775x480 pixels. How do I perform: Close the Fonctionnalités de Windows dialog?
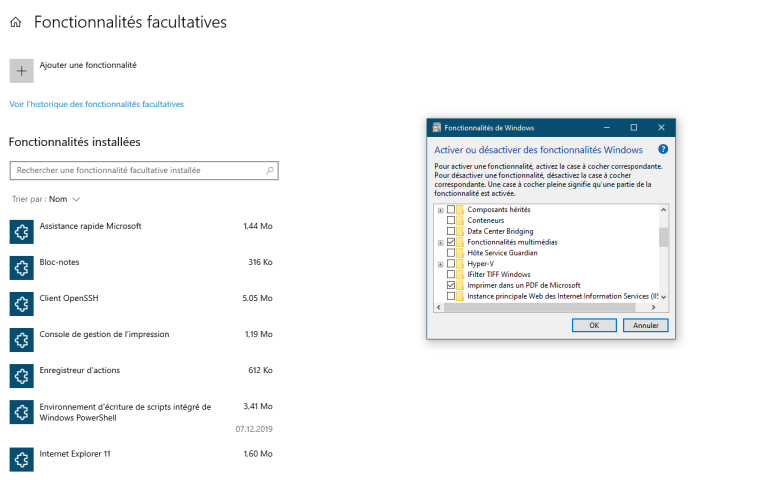click(x=661, y=128)
